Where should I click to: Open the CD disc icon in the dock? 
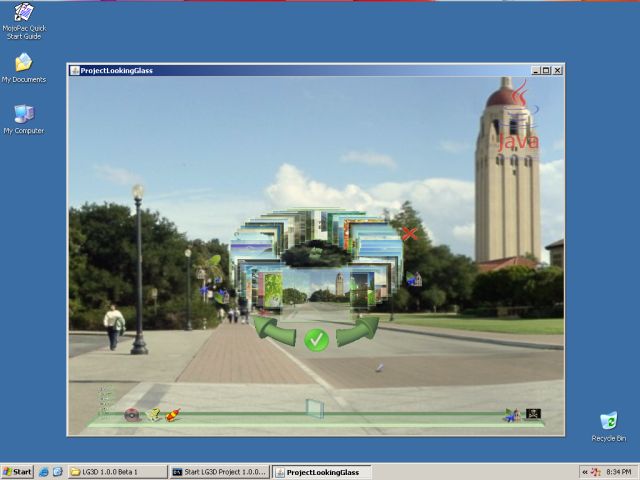pyautogui.click(x=132, y=415)
